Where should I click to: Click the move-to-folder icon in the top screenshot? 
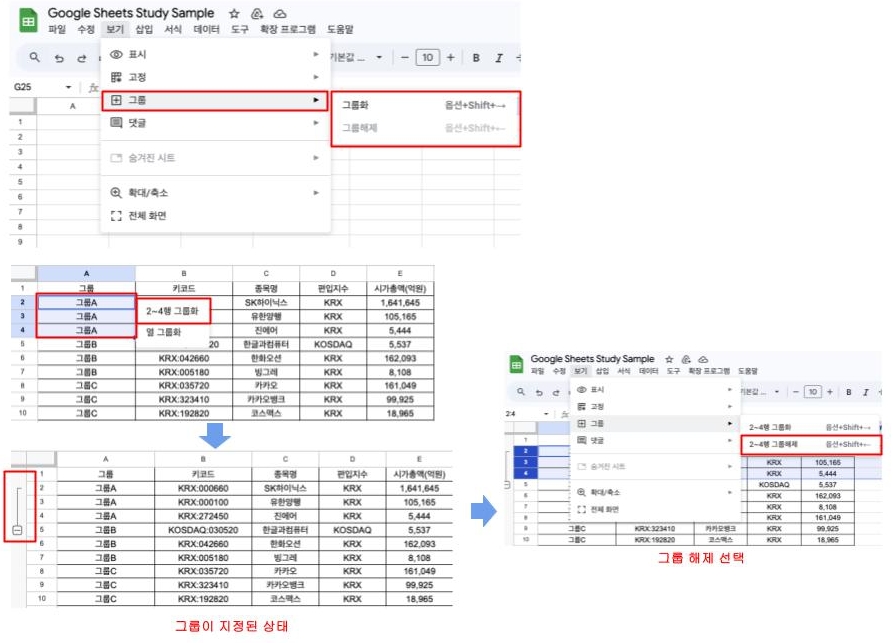click(x=257, y=14)
